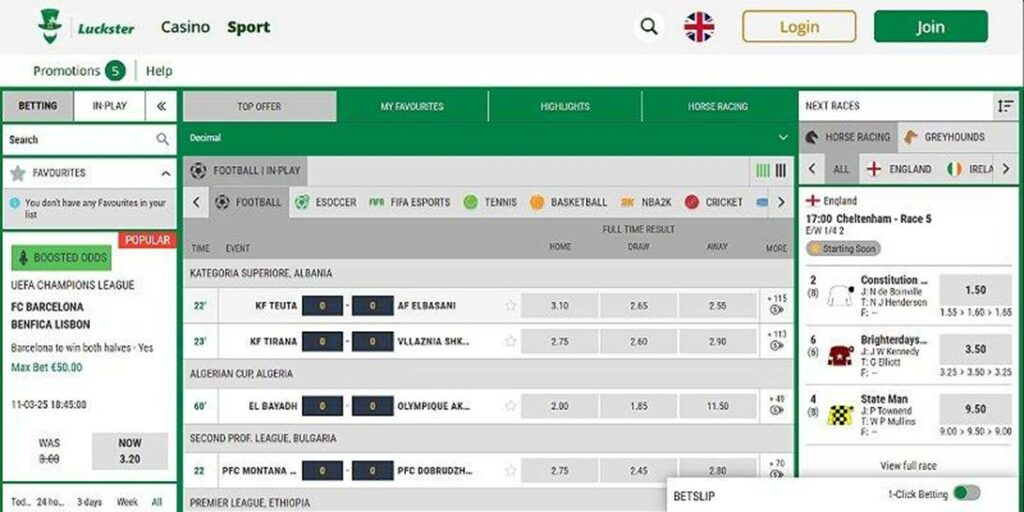Switch to the Horse Racing tab
Viewport: 1024px width, 512px height.
717,106
